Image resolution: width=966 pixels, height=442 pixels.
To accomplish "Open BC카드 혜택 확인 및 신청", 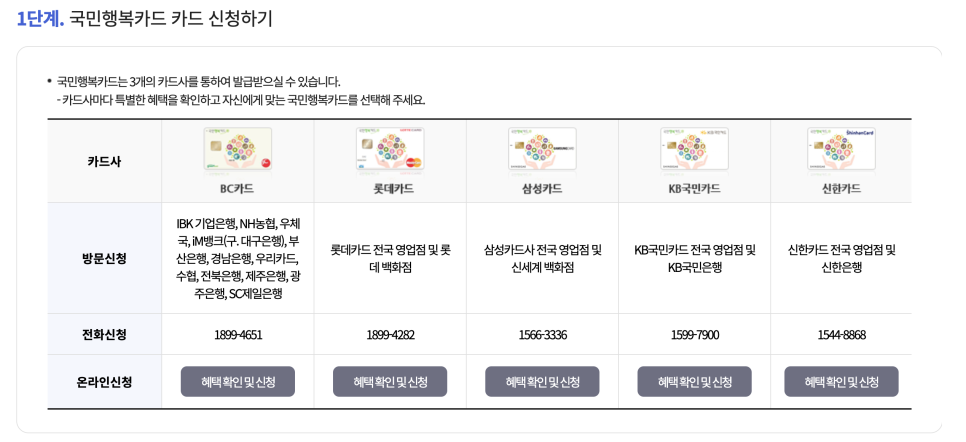I will click(x=238, y=382).
